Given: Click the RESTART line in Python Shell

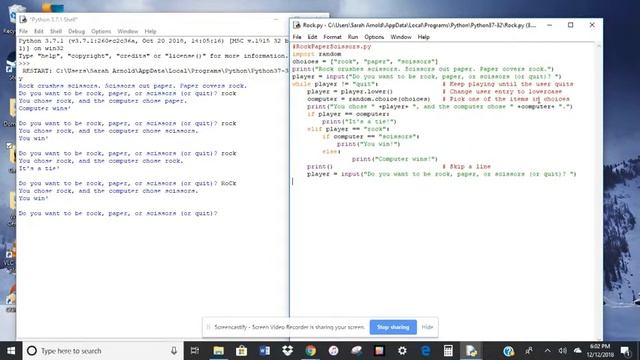Looking at the screenshot, I should pos(155,71).
